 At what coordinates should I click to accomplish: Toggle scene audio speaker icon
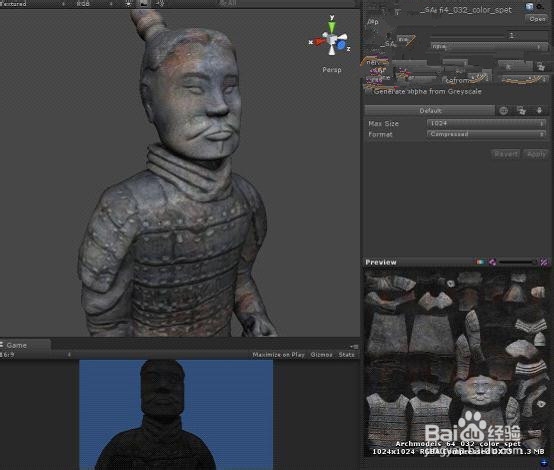[x=160, y=4]
